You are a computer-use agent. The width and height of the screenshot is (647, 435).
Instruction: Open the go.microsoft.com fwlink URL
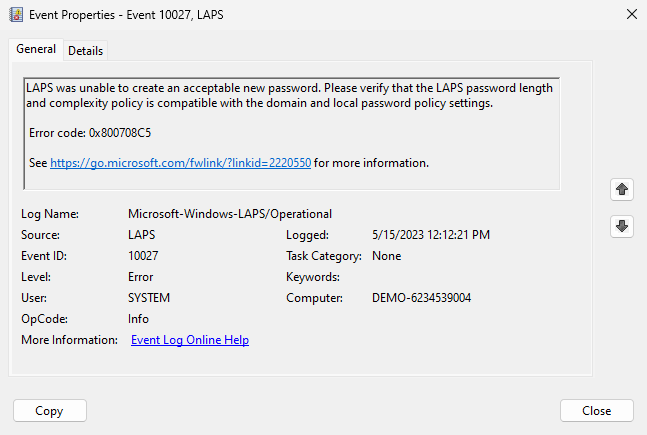click(181, 163)
